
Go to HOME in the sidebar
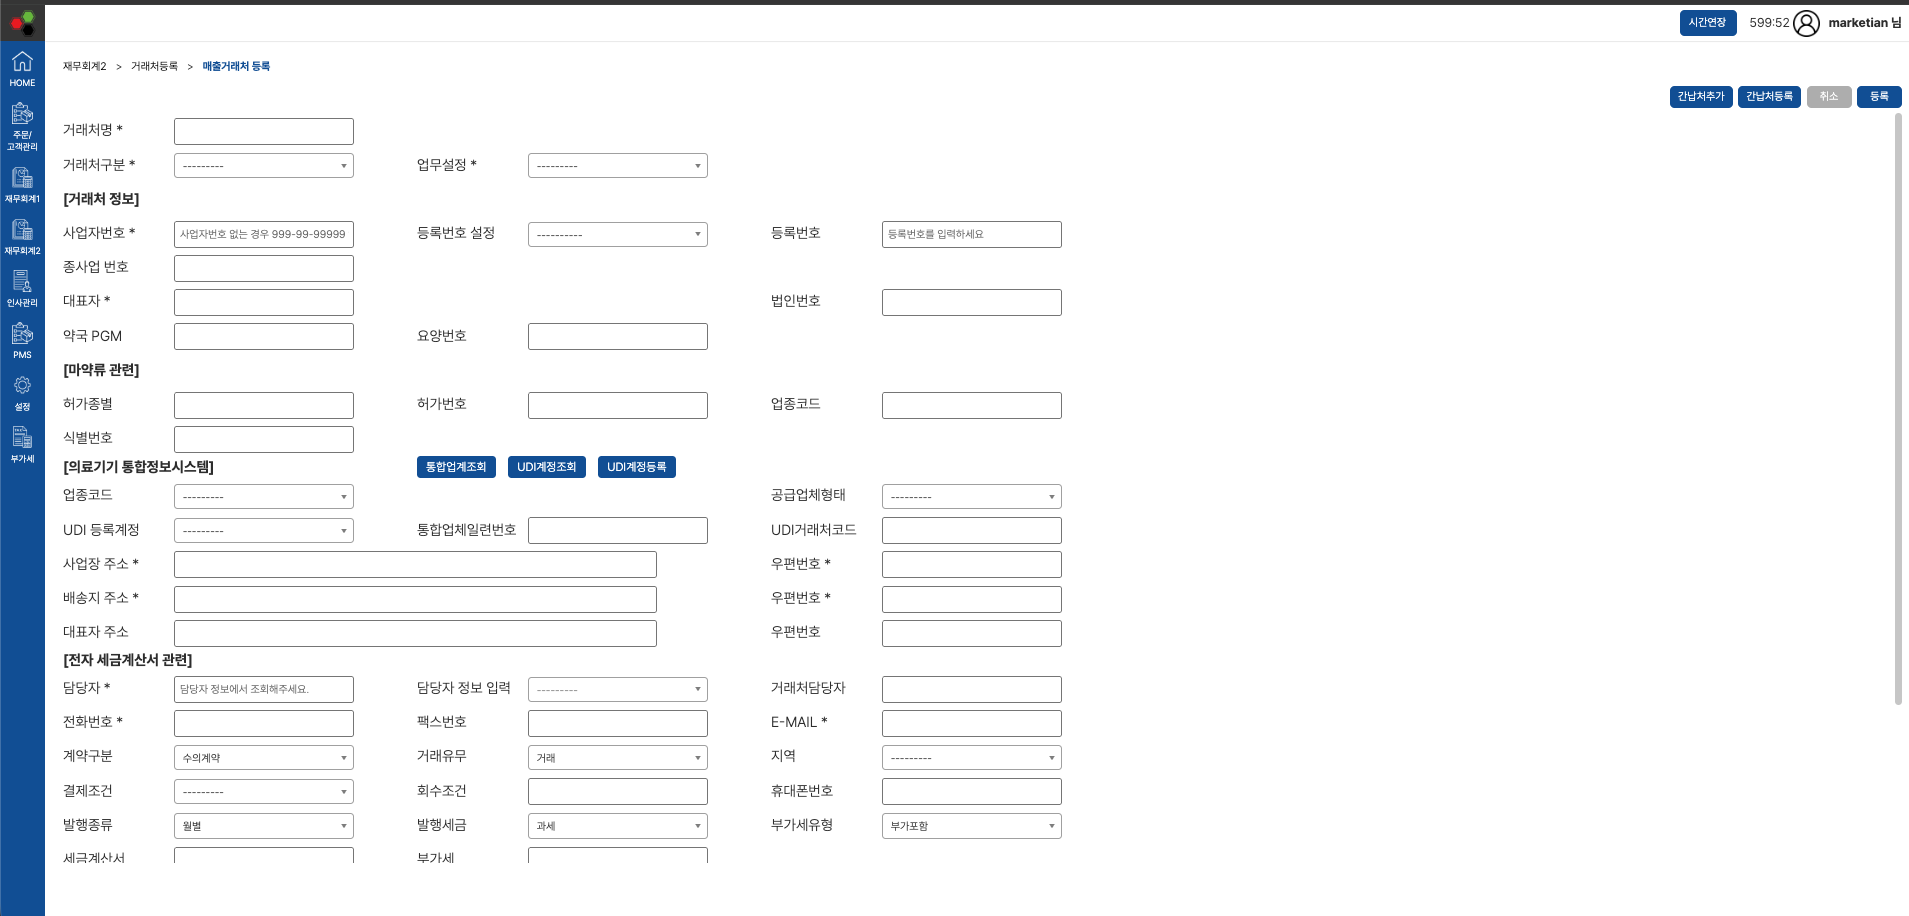22,69
